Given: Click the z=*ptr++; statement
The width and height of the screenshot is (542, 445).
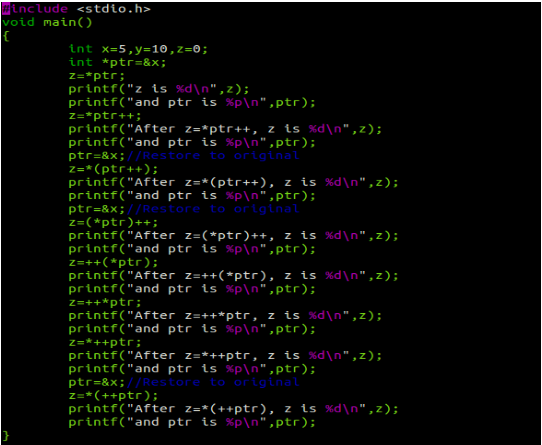Looking at the screenshot, I should (105, 116).
